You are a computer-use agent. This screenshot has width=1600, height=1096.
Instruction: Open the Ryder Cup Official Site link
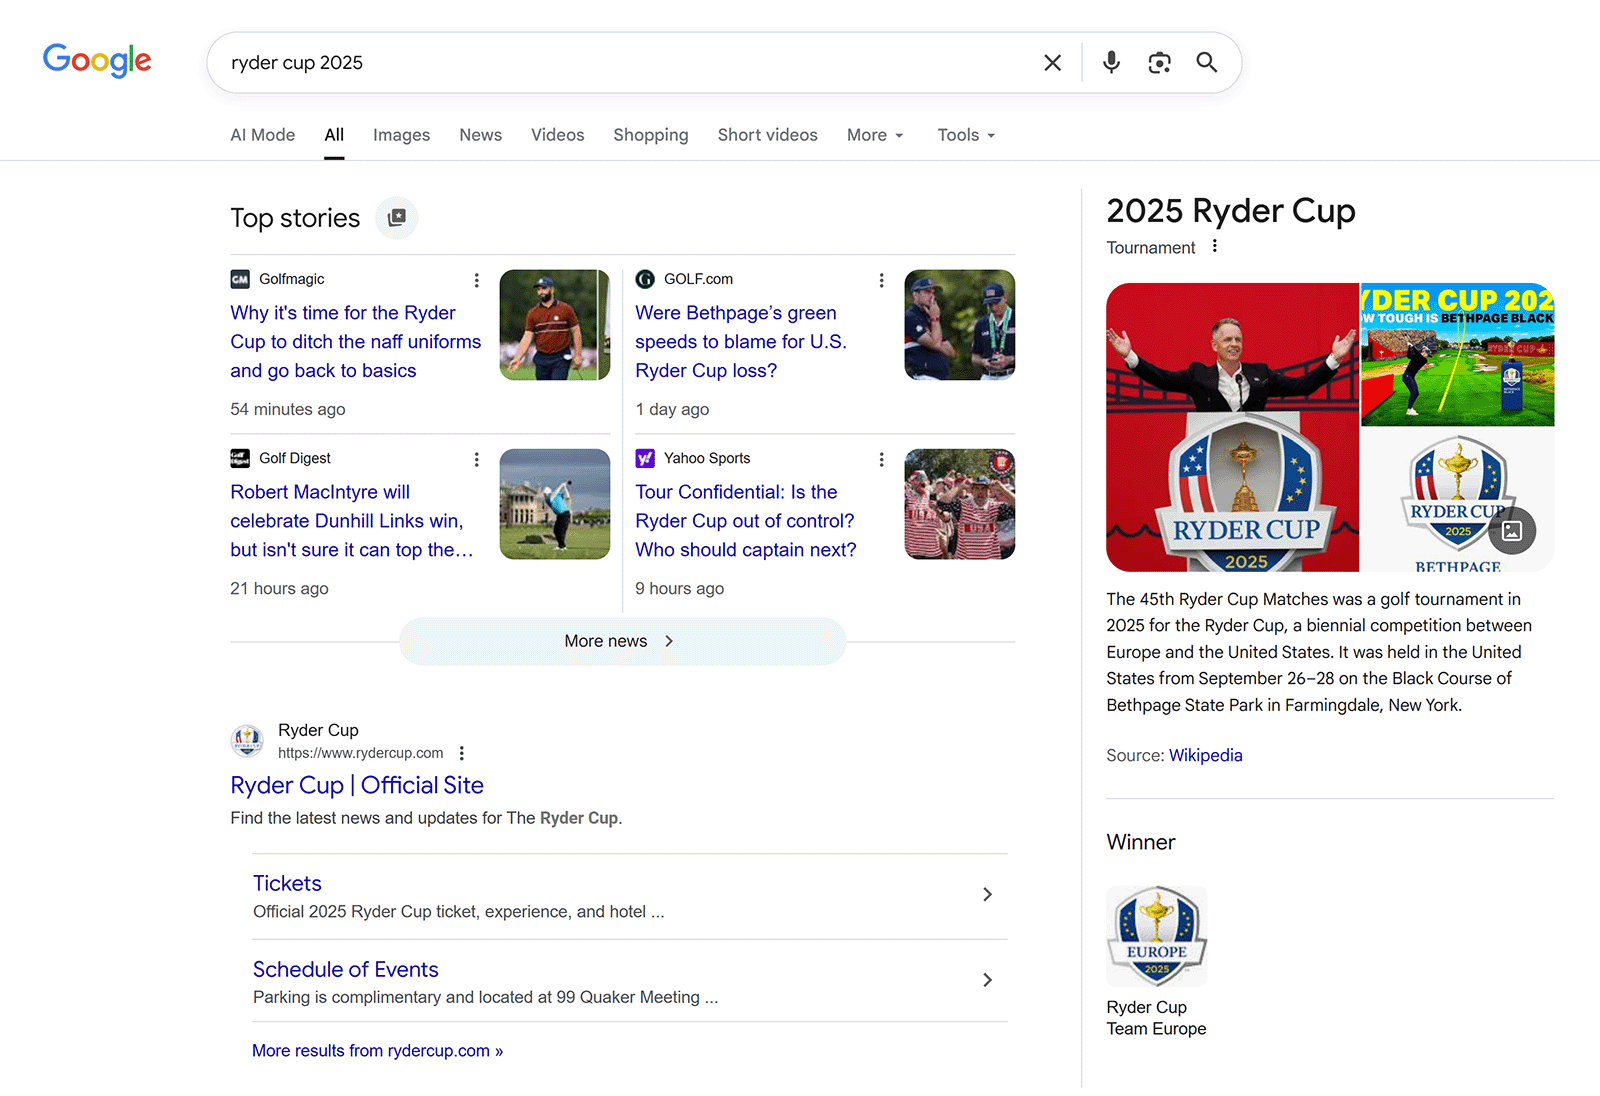click(357, 785)
